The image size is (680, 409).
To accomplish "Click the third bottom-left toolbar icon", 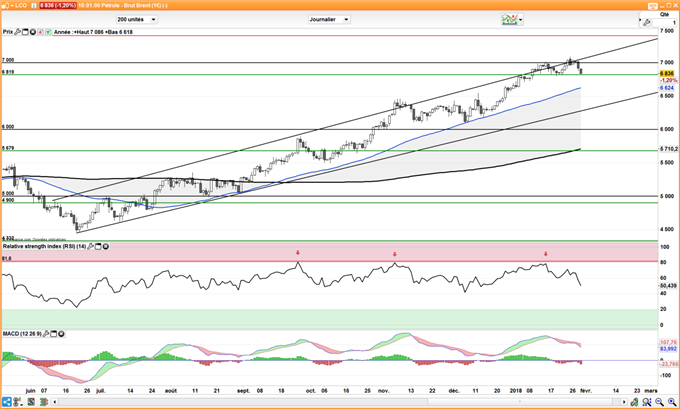I will tap(31, 402).
